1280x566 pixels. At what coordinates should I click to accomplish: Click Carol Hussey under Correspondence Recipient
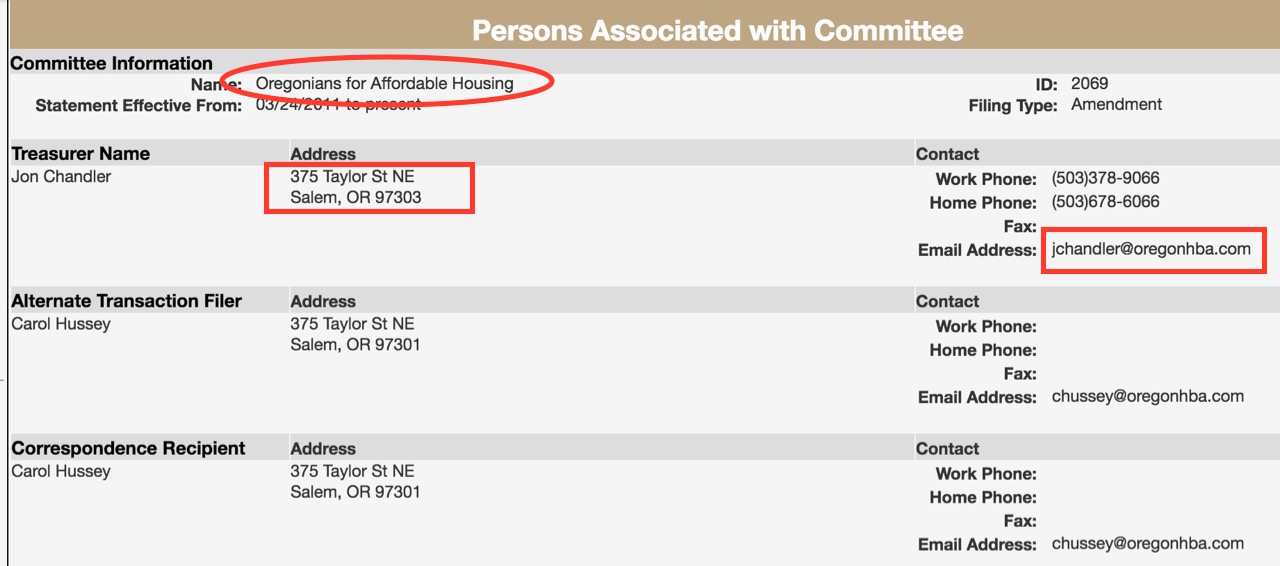61,471
